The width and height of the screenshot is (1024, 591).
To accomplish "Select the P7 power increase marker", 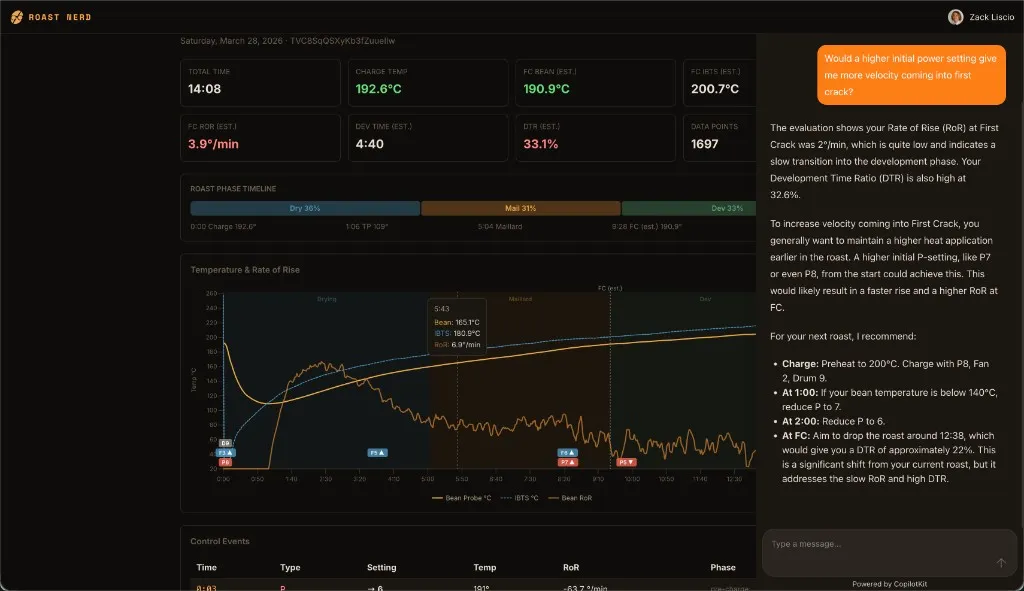I will 567,463.
